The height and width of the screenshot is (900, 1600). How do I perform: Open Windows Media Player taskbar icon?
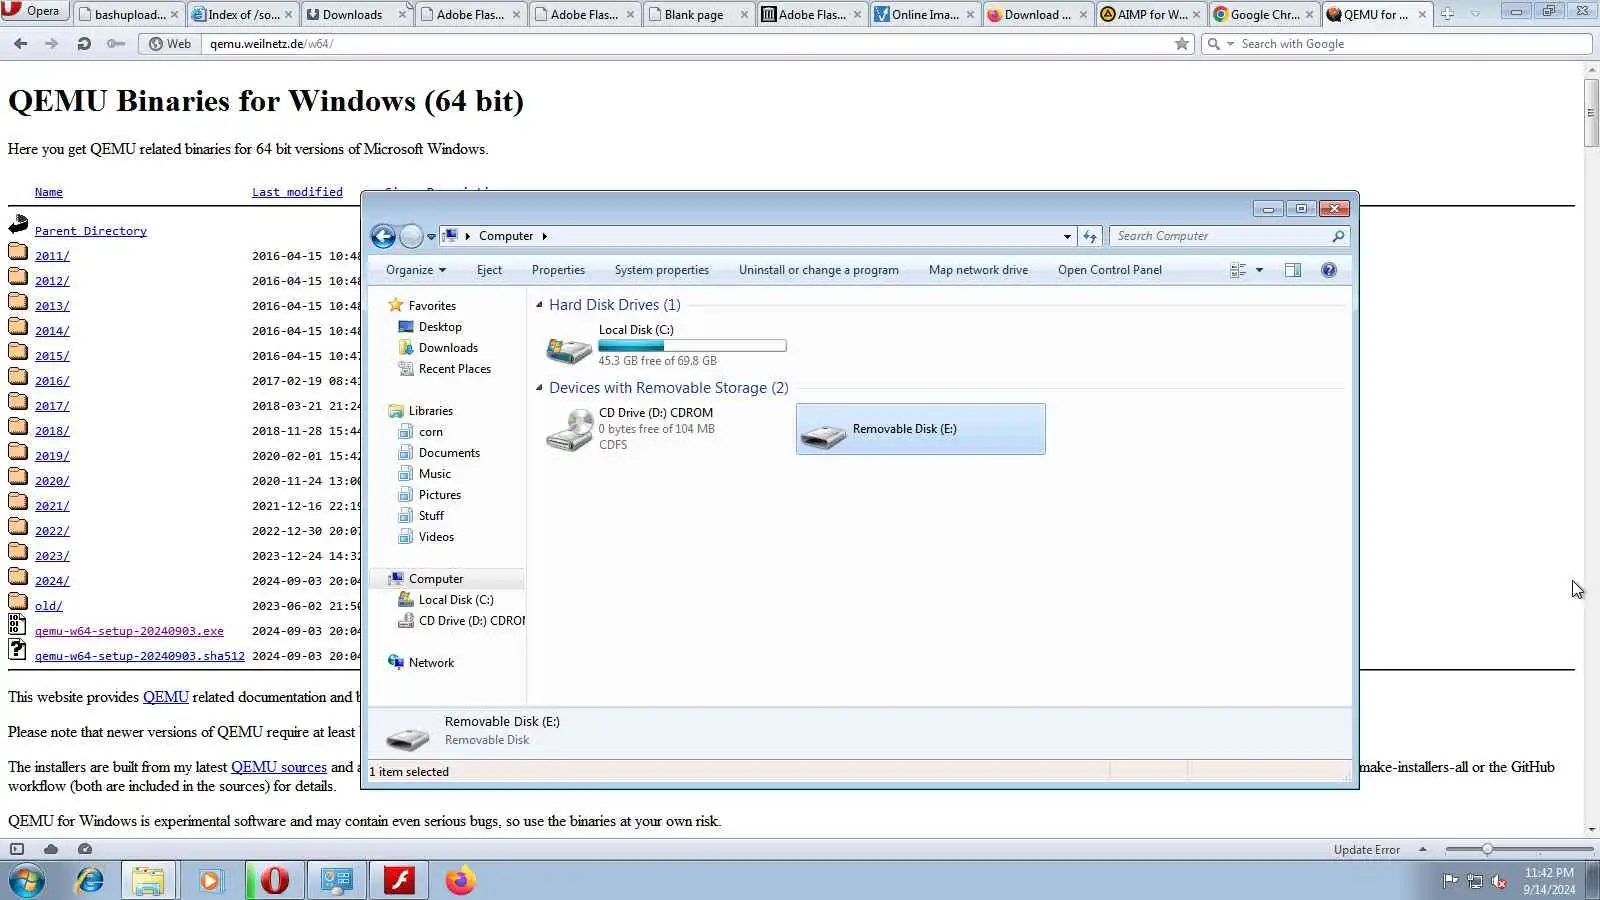click(210, 881)
